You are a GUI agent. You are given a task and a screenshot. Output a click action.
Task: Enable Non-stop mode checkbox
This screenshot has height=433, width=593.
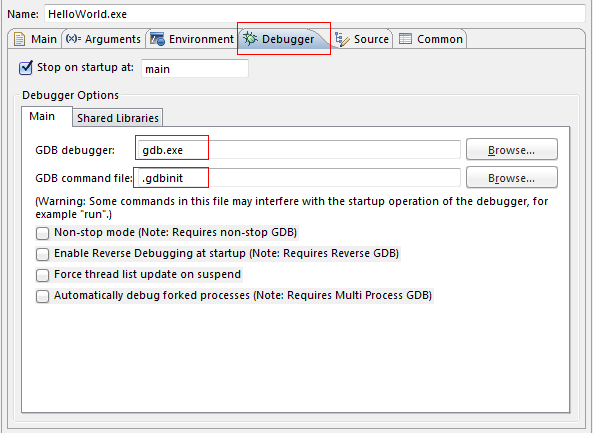click(42, 233)
